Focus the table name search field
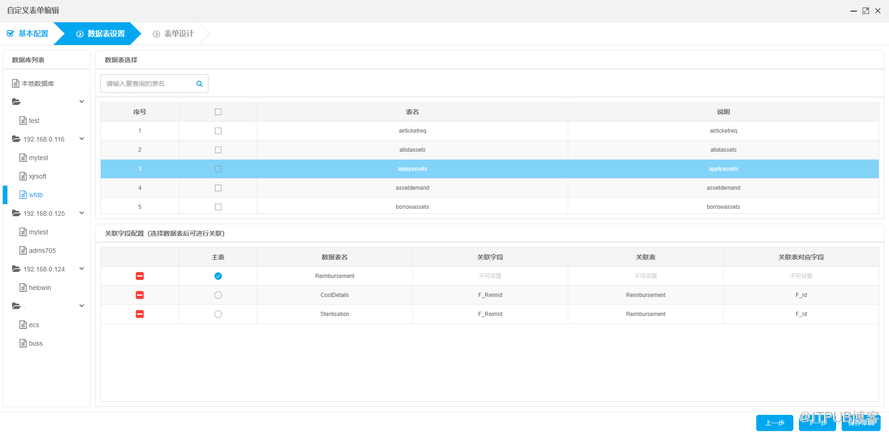 [147, 84]
